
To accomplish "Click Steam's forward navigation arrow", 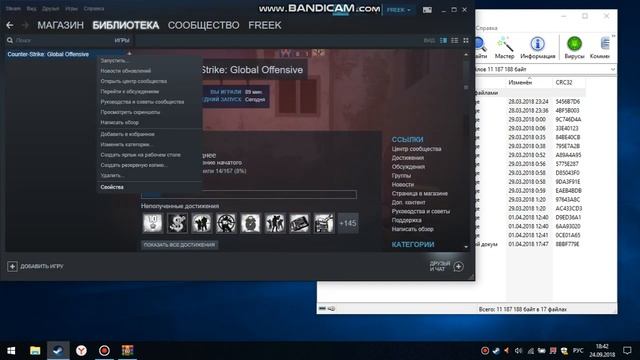I will pyautogui.click(x=25, y=25).
